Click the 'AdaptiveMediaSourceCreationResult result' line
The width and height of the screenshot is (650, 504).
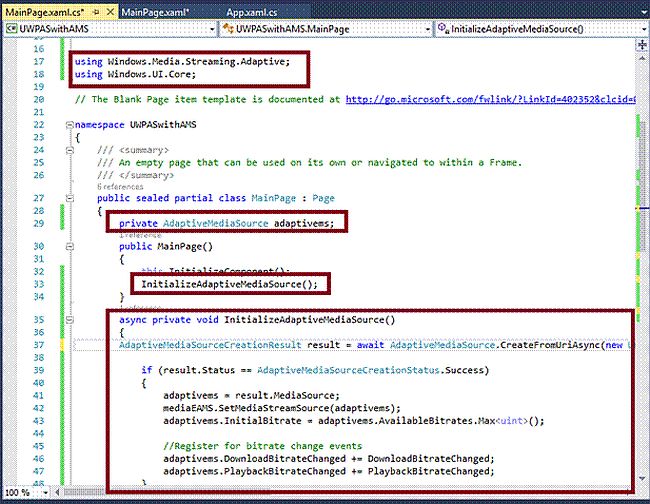[x=374, y=345]
